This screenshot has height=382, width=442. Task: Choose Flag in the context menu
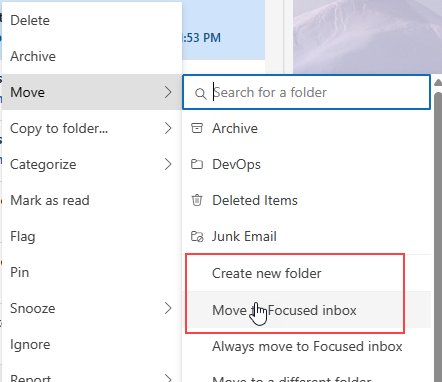92,236
